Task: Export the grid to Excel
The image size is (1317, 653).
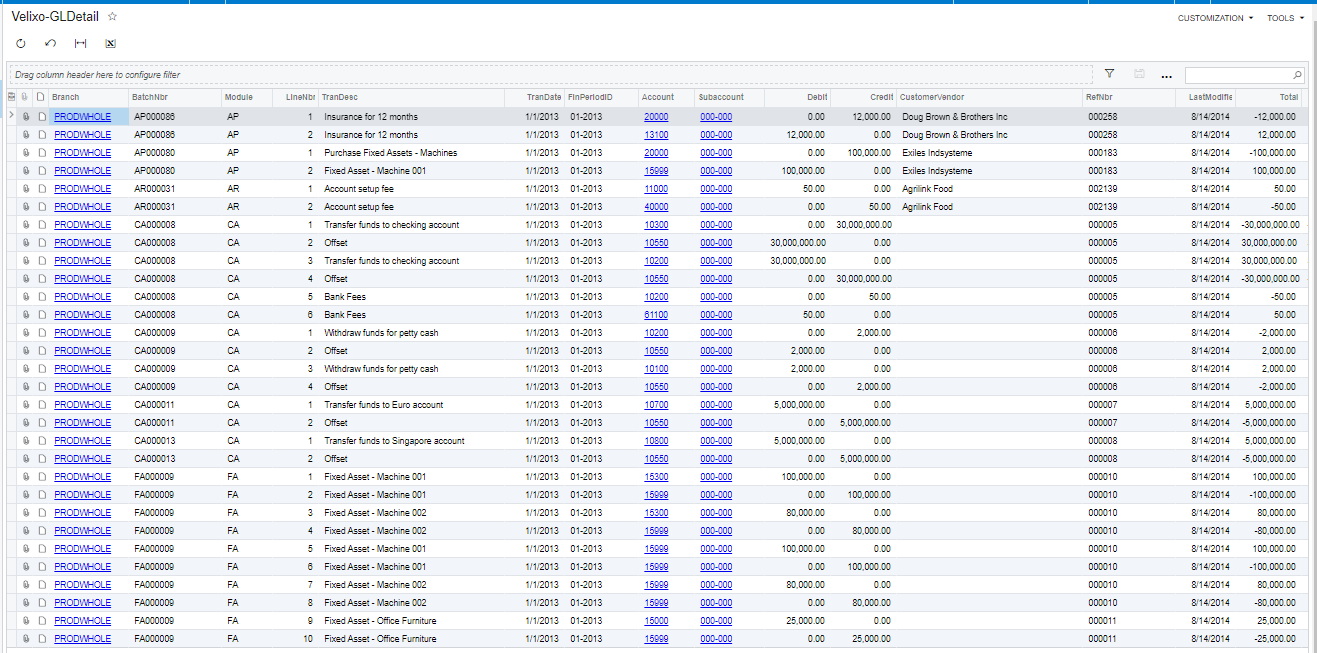Action: [110, 44]
